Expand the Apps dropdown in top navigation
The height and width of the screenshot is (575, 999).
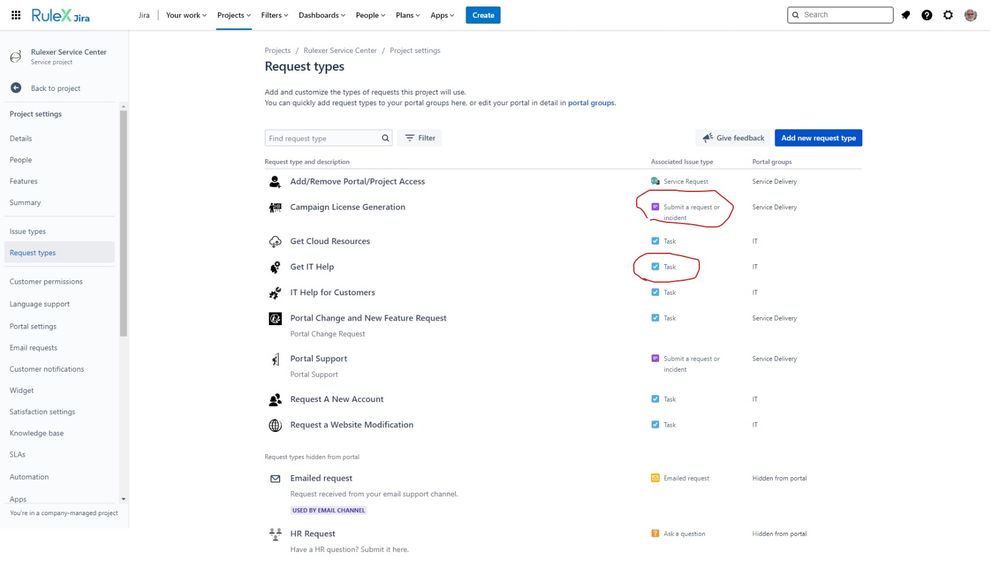(442, 15)
